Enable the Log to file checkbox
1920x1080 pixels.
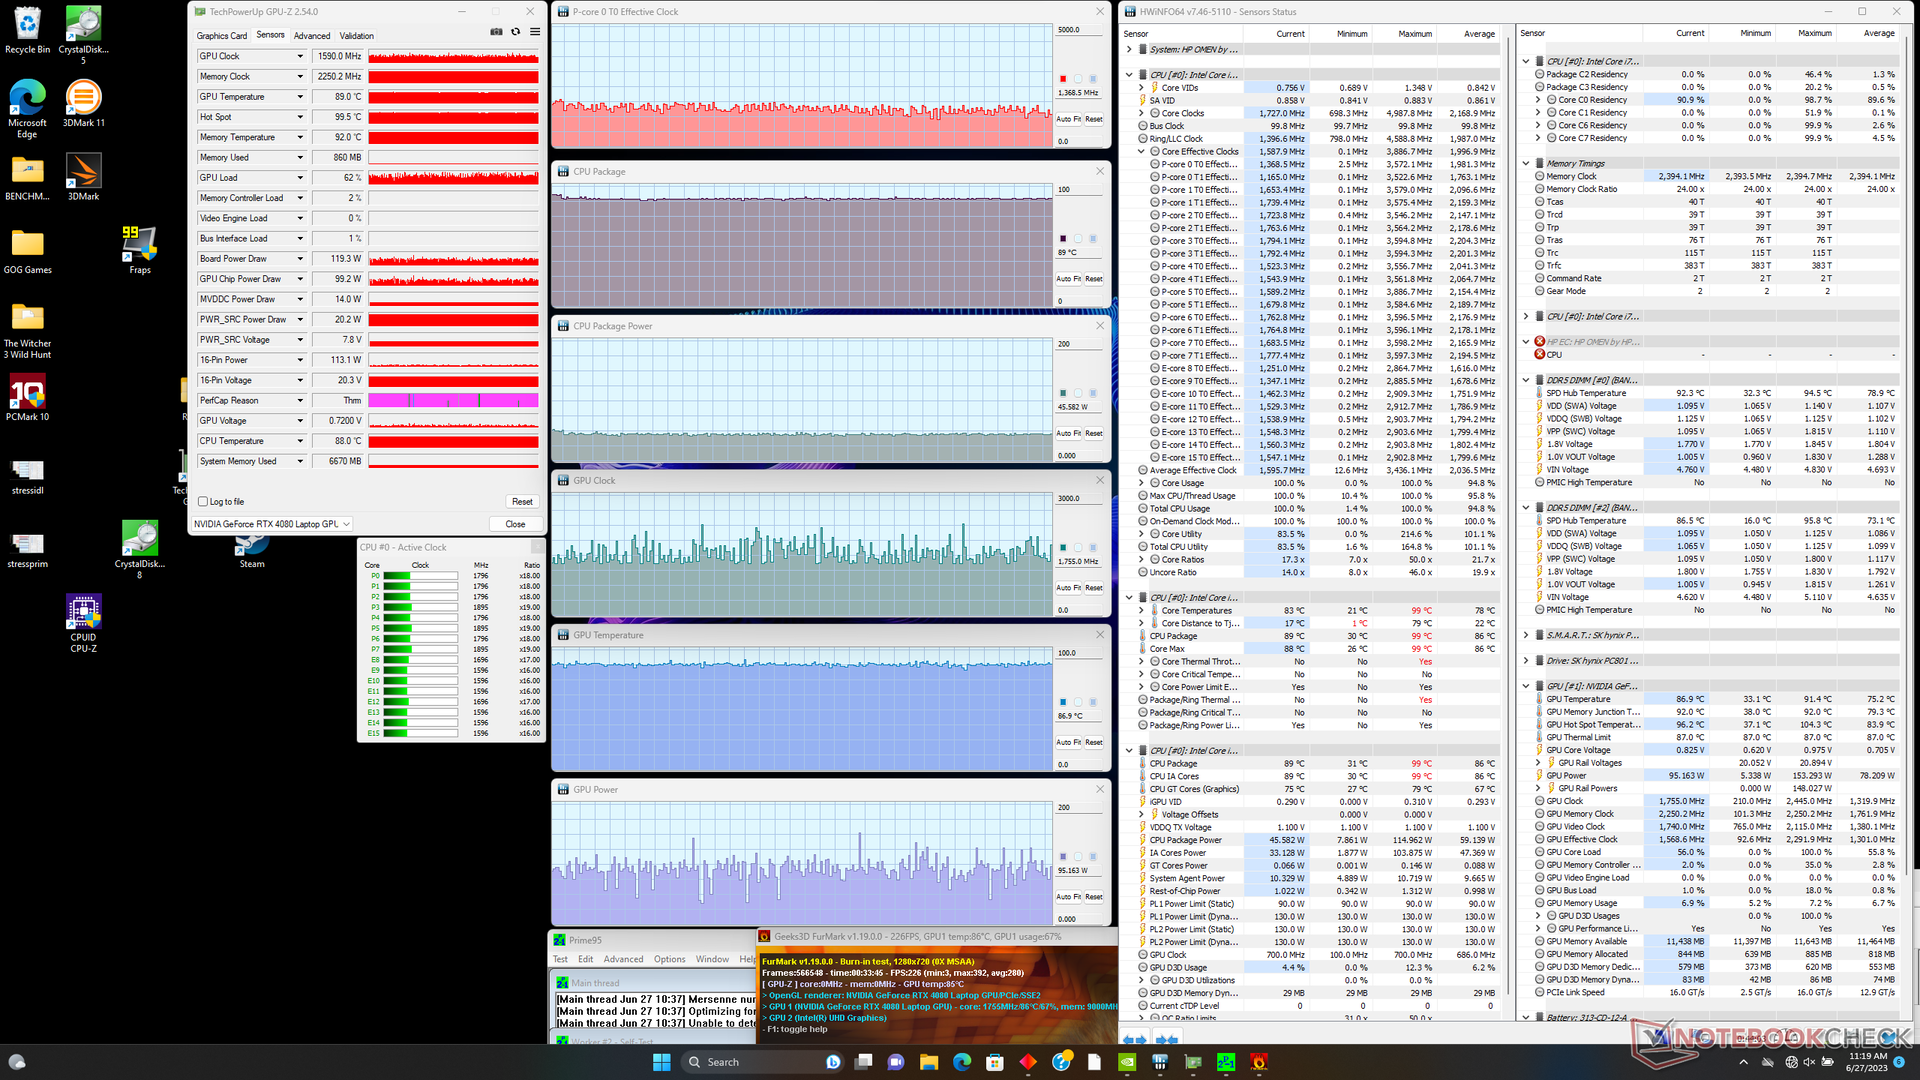pyautogui.click(x=204, y=502)
